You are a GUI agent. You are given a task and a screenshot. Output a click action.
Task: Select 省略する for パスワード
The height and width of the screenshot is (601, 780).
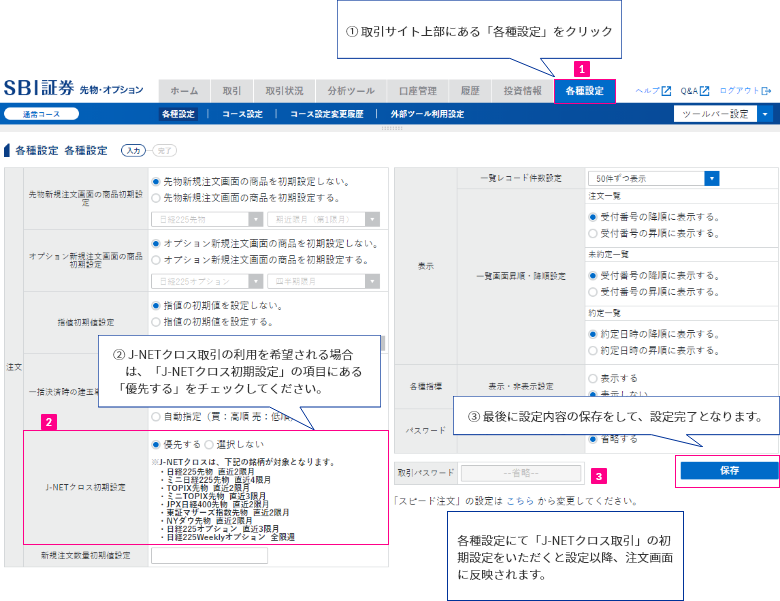click(592, 439)
